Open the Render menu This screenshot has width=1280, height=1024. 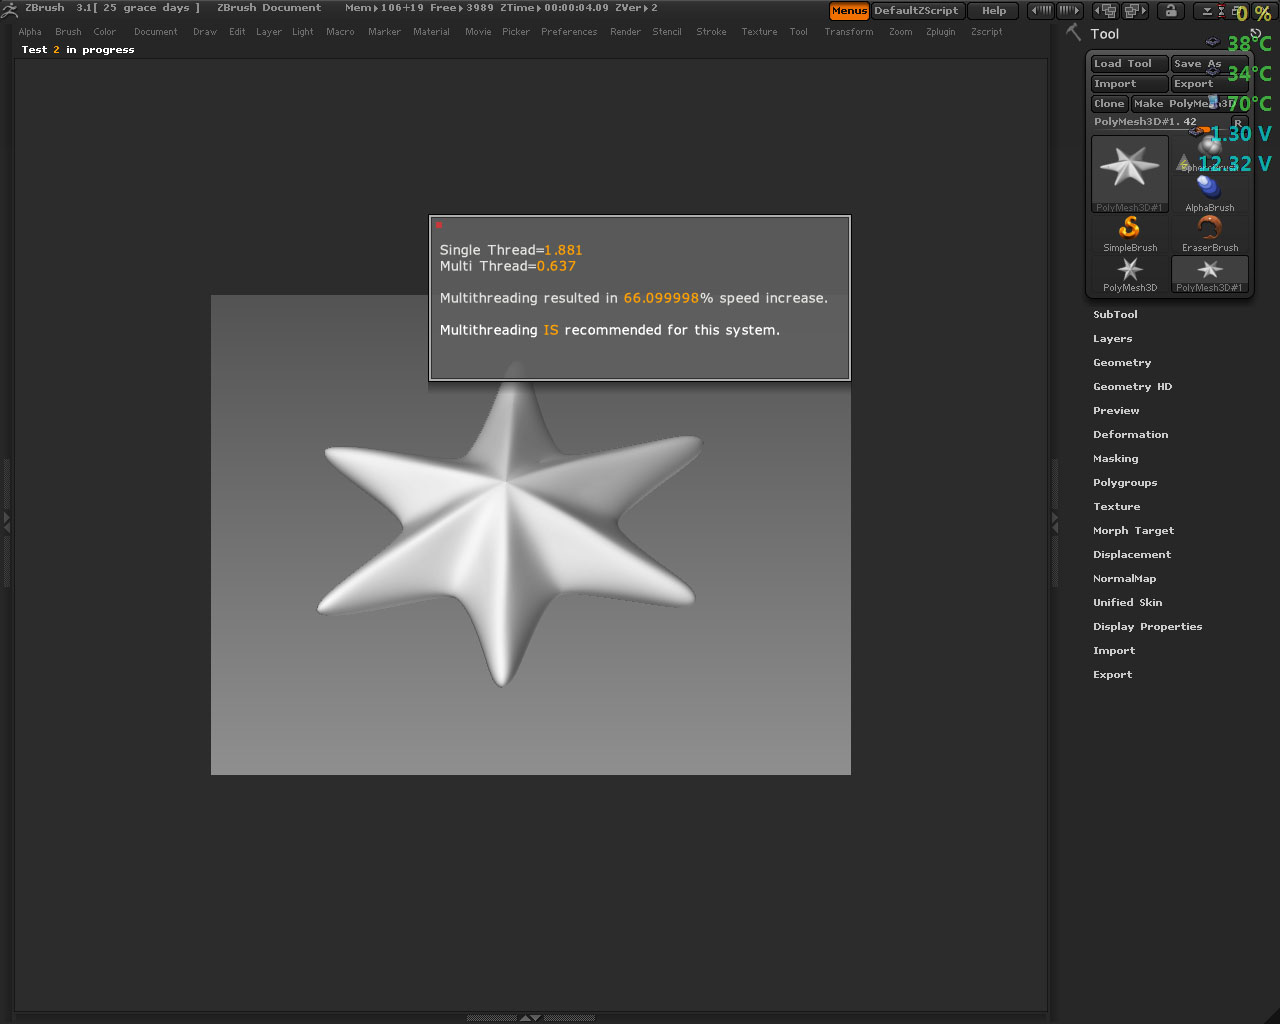(625, 32)
